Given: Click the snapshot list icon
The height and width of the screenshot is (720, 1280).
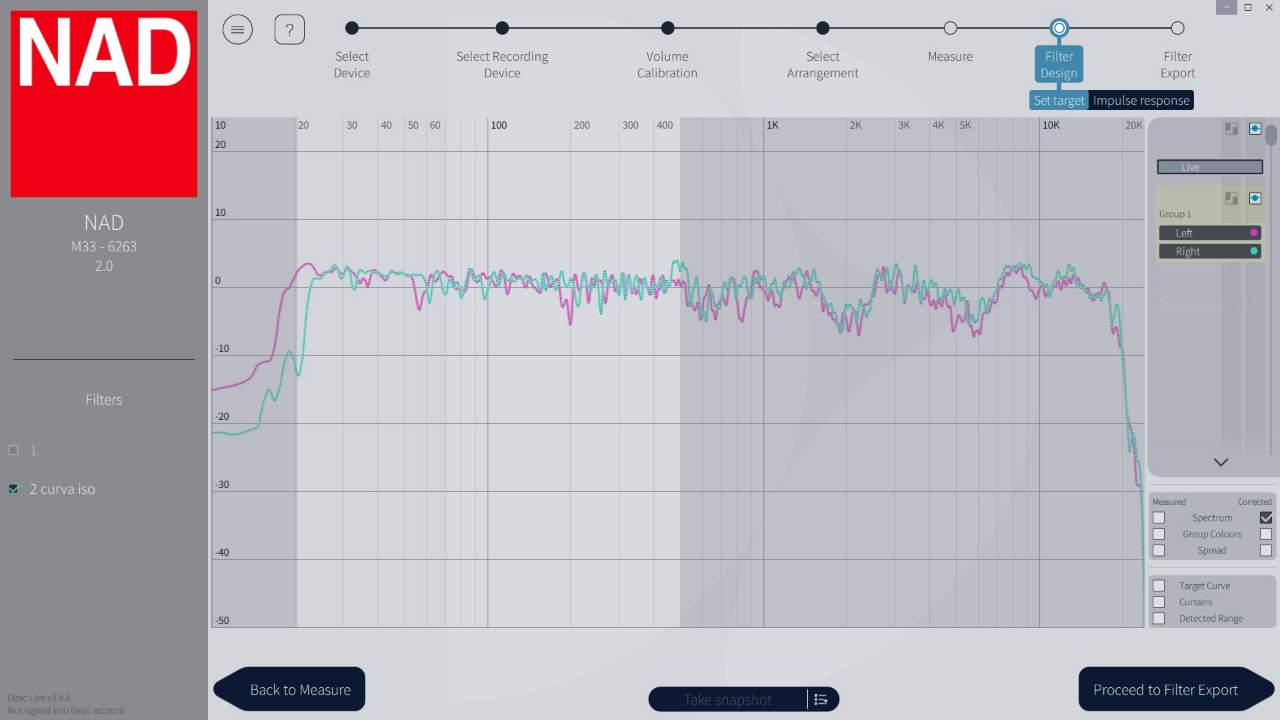Looking at the screenshot, I should click(x=821, y=699).
